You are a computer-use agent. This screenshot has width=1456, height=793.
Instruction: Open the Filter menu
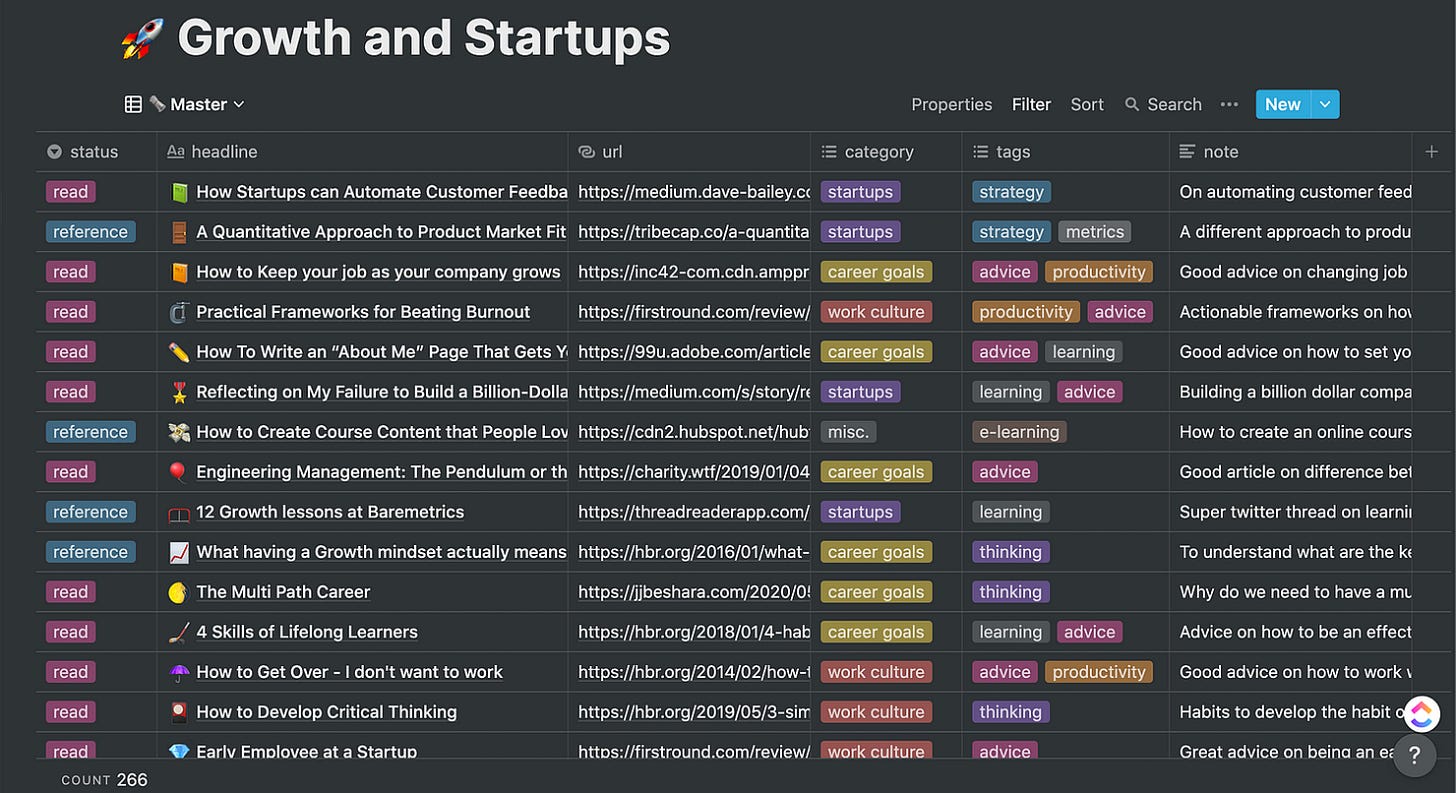tap(1031, 104)
